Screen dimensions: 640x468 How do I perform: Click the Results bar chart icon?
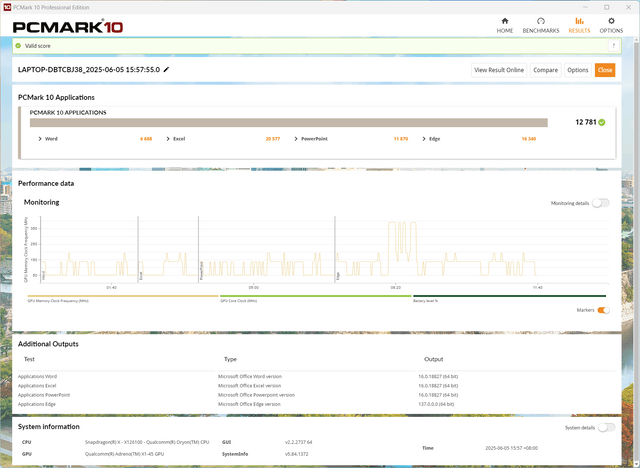coord(579,21)
